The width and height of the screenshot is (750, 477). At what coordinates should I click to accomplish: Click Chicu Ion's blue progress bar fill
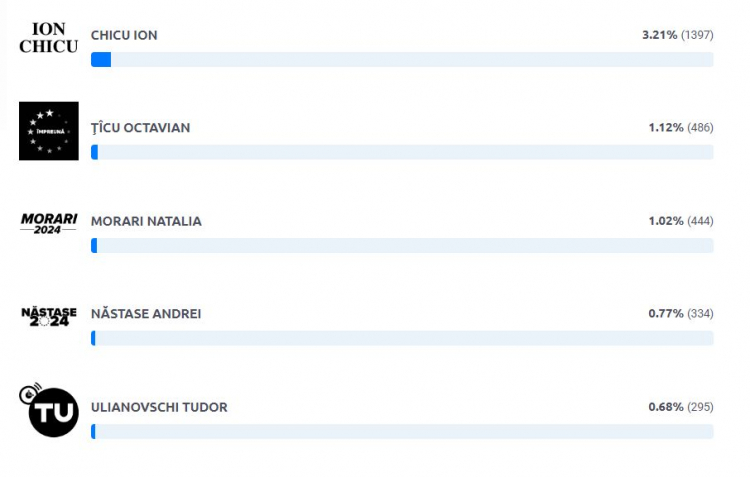(101, 59)
